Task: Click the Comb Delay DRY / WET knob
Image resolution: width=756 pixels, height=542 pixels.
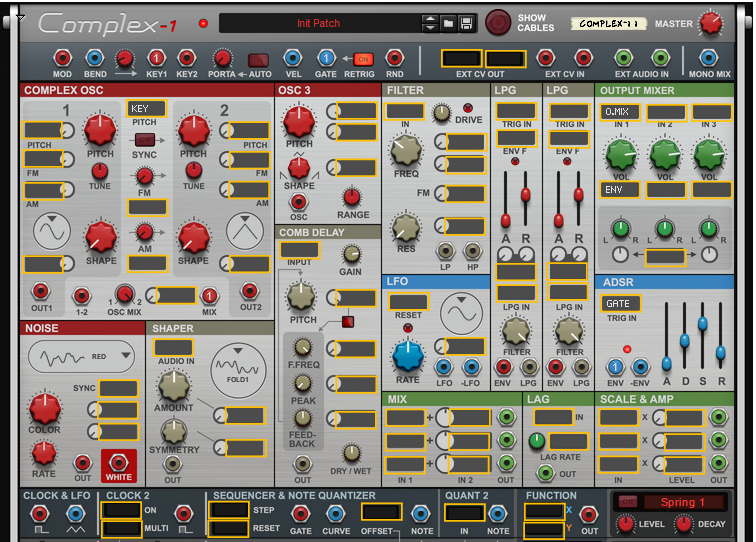Action: pyautogui.click(x=351, y=453)
